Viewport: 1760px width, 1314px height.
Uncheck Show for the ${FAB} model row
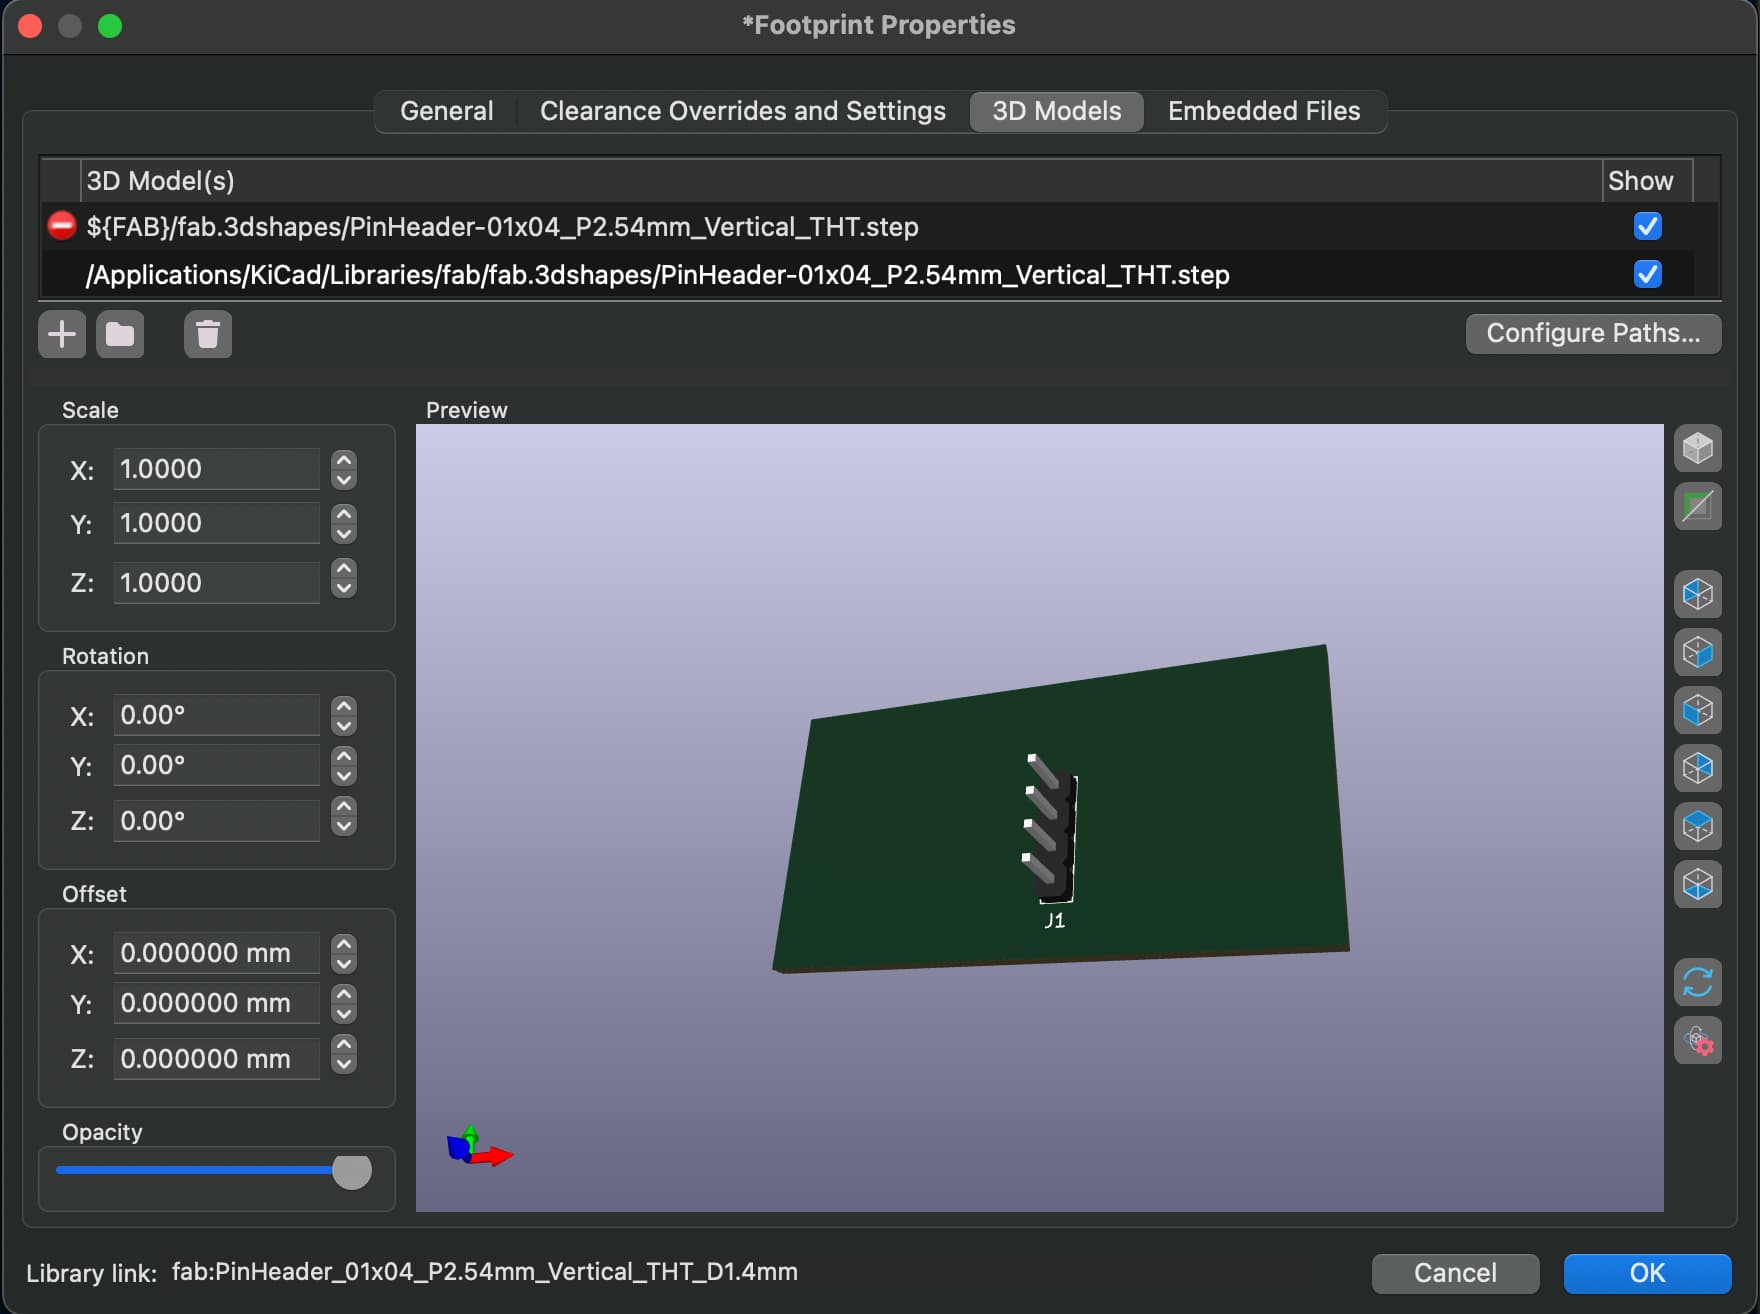pyautogui.click(x=1647, y=227)
